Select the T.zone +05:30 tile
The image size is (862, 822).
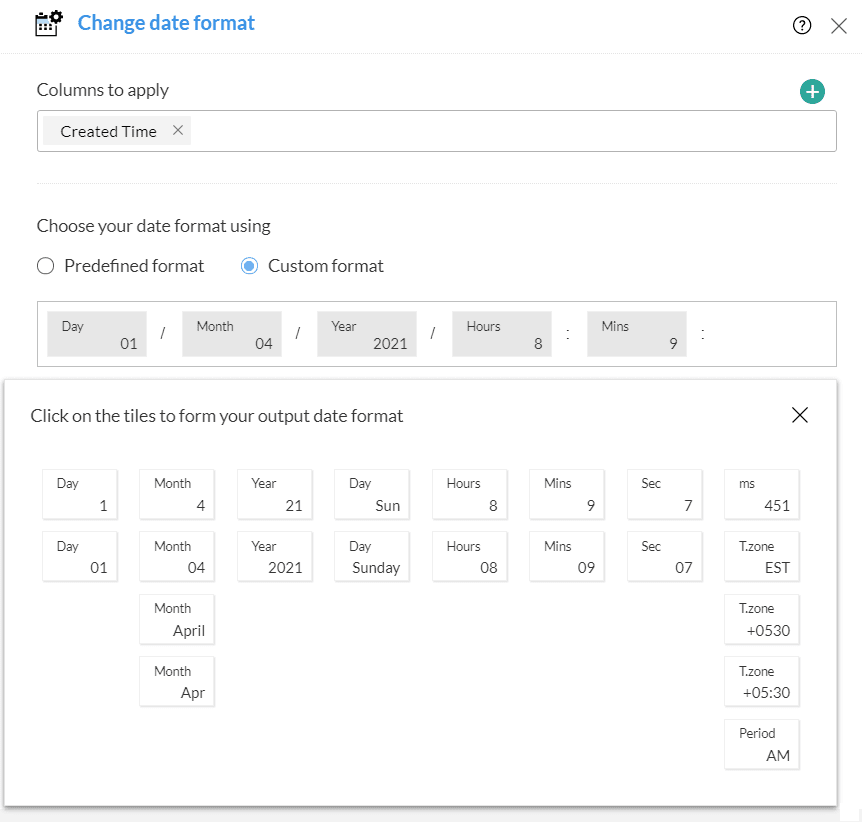point(762,682)
